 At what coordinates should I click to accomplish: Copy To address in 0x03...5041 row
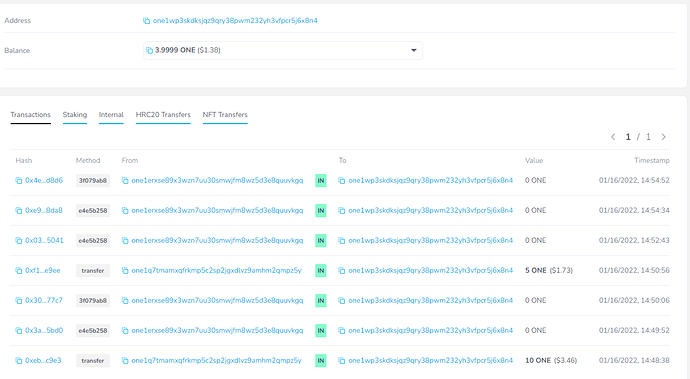(x=341, y=240)
